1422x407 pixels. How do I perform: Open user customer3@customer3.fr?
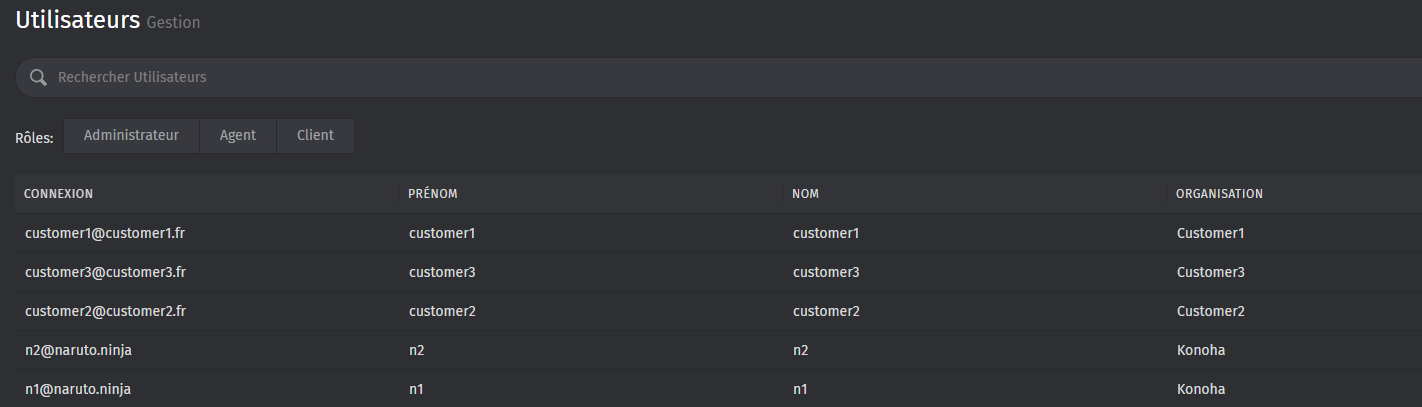pyautogui.click(x=105, y=272)
